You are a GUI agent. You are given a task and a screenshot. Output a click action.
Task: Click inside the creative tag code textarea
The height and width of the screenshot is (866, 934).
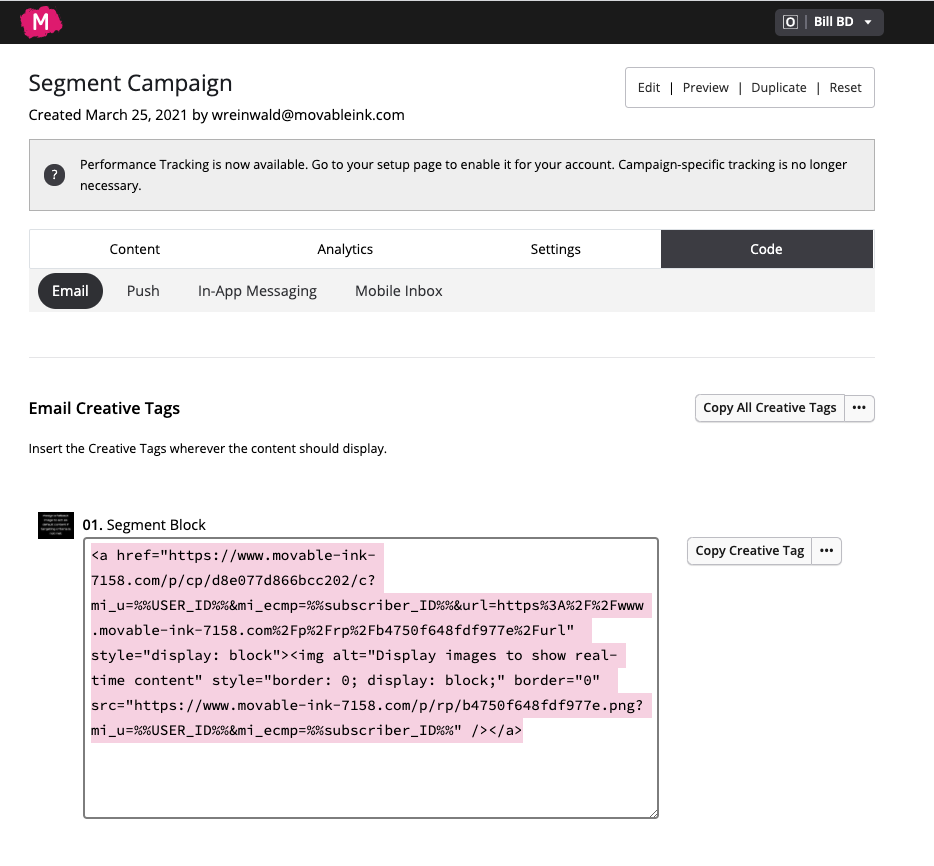tap(371, 678)
